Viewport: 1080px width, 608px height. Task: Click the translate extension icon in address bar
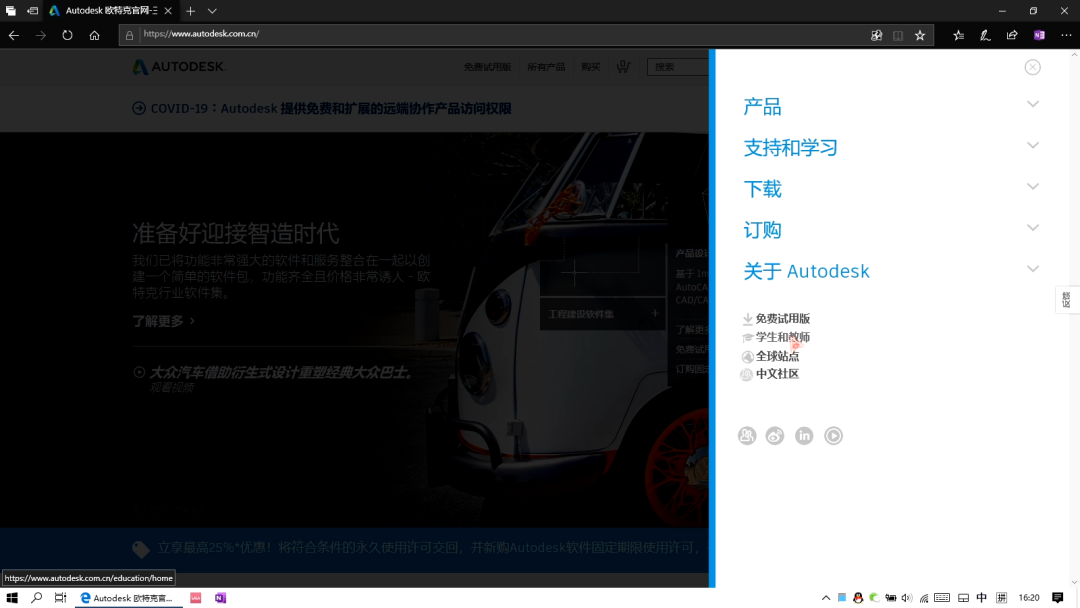(876, 35)
